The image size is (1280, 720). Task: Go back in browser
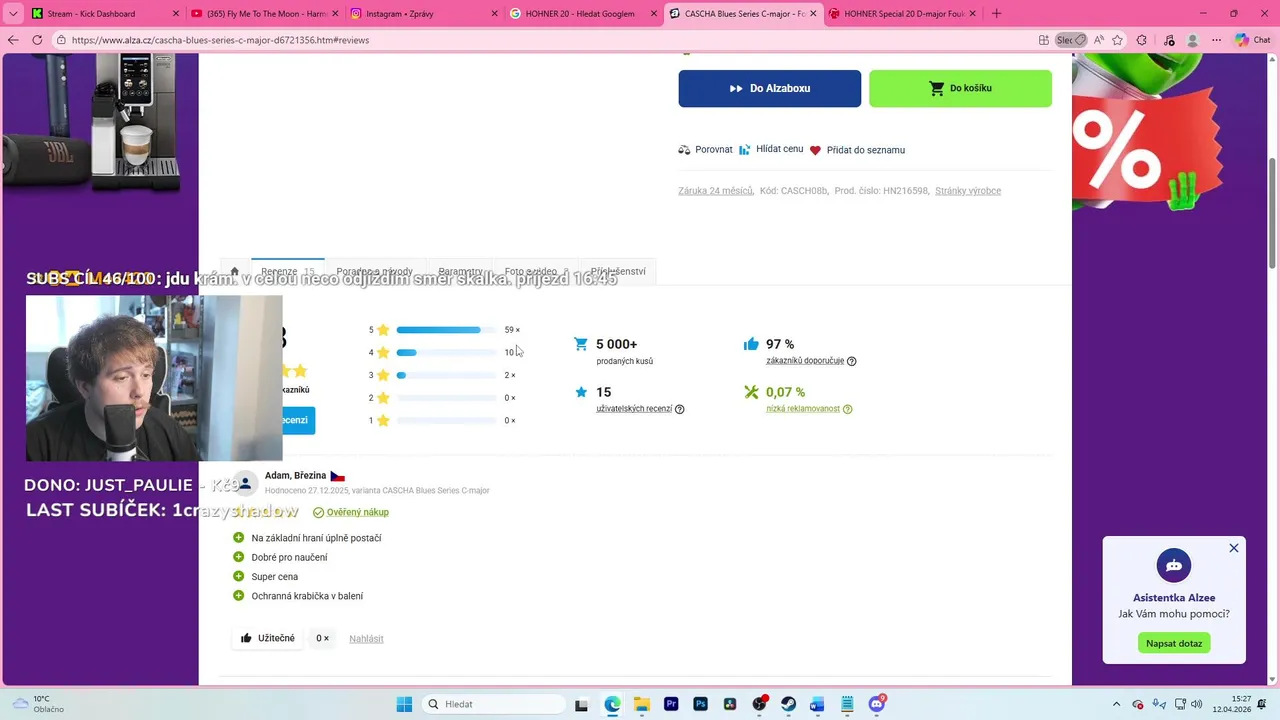[13, 40]
